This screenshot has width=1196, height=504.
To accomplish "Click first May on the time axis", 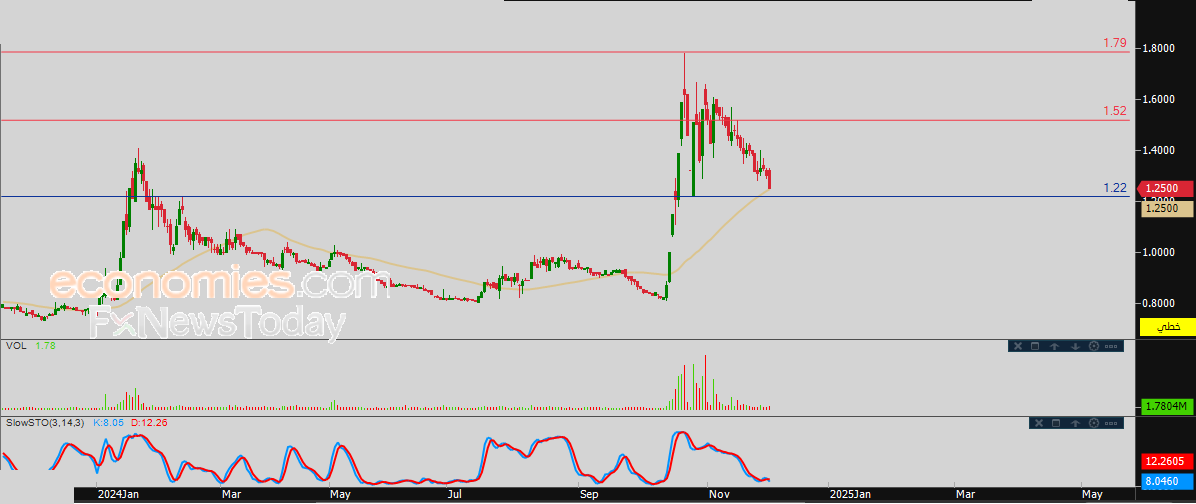I will click(342, 494).
